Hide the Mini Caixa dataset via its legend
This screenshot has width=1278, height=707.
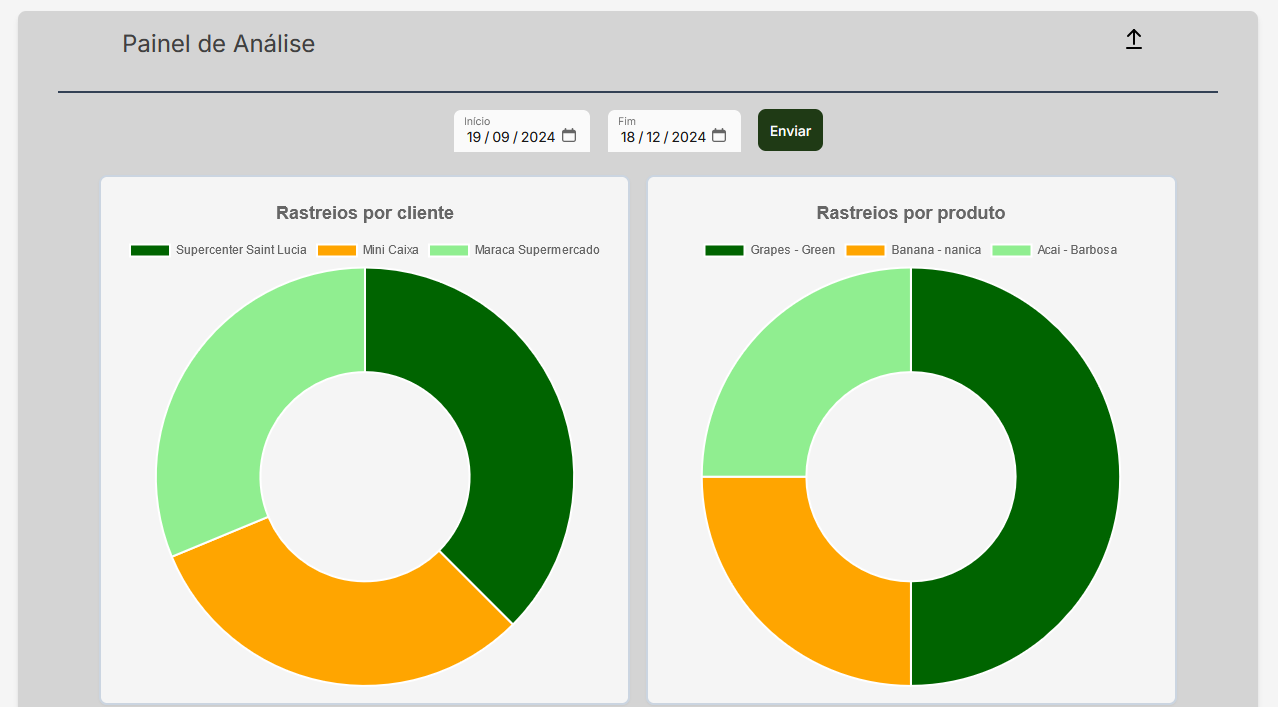click(367, 250)
